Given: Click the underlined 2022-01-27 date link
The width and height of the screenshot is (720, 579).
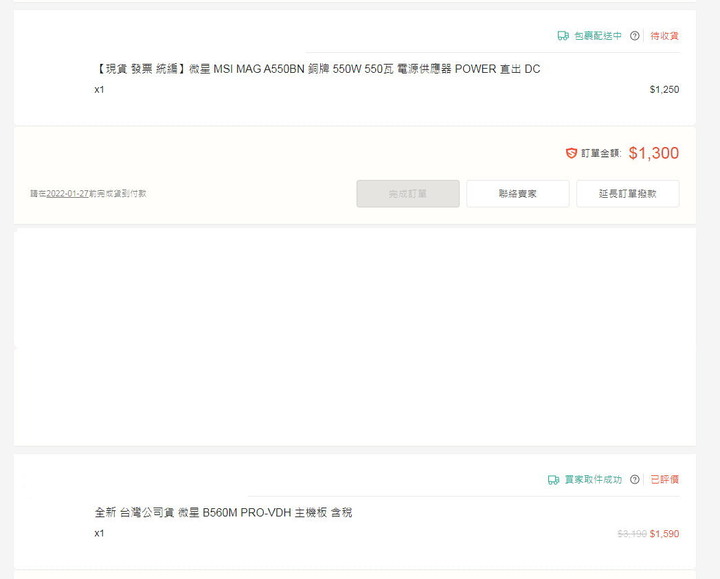Looking at the screenshot, I should 67,193.
